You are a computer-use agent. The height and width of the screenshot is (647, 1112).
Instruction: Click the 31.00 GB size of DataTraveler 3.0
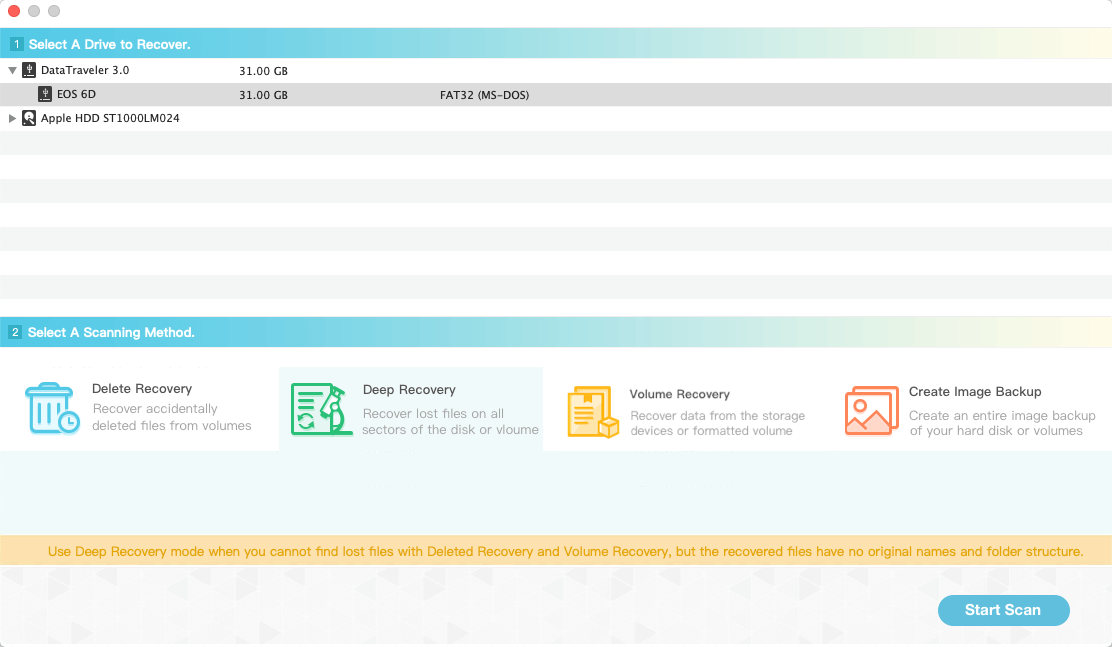(263, 71)
